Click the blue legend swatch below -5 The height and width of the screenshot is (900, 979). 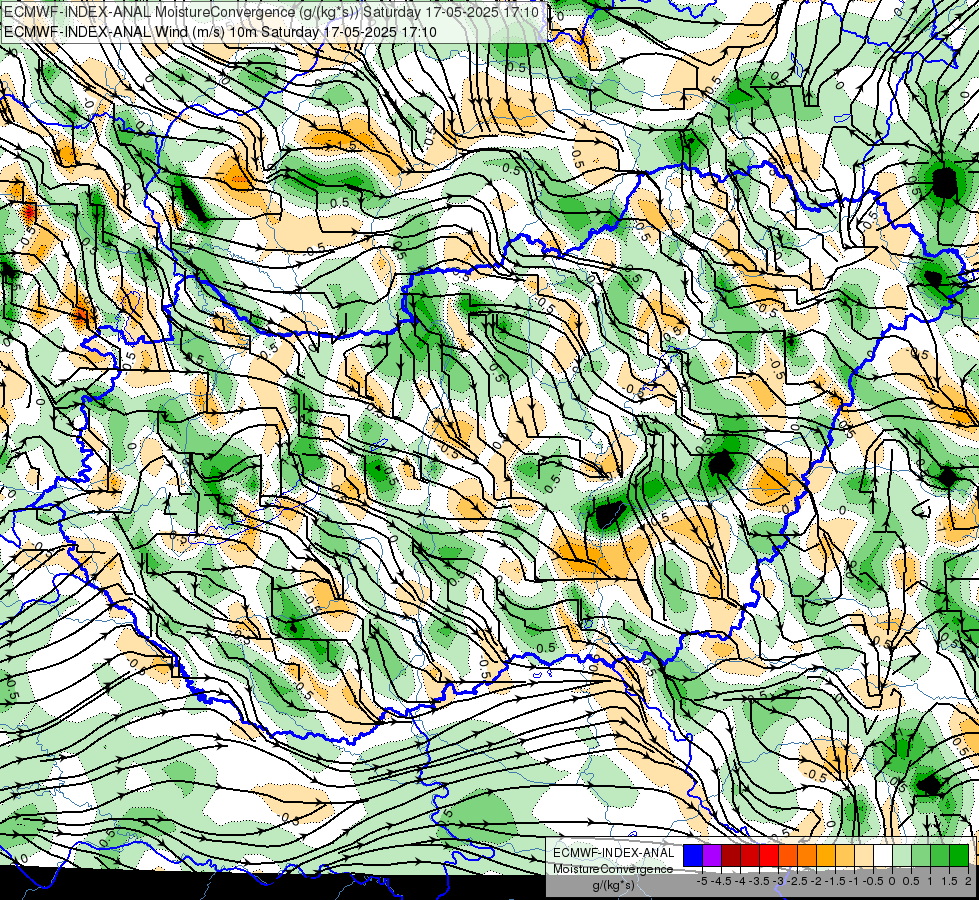click(693, 855)
